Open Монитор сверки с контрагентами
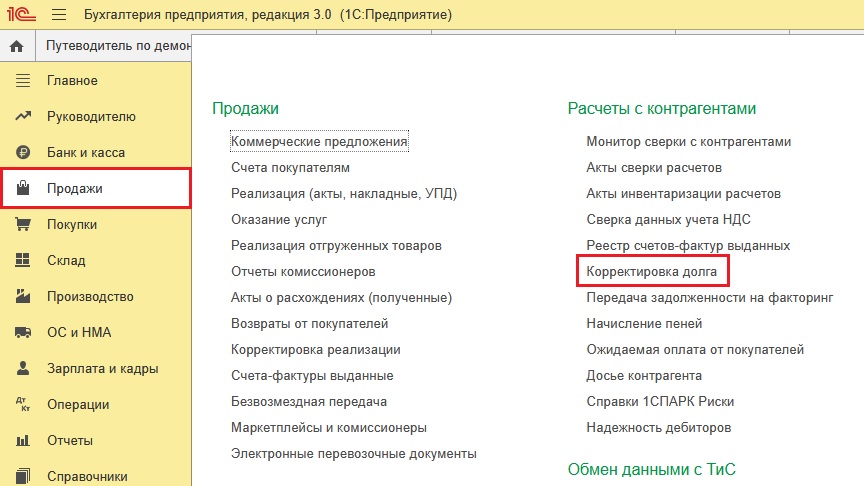Image resolution: width=864 pixels, height=486 pixels. (x=689, y=142)
